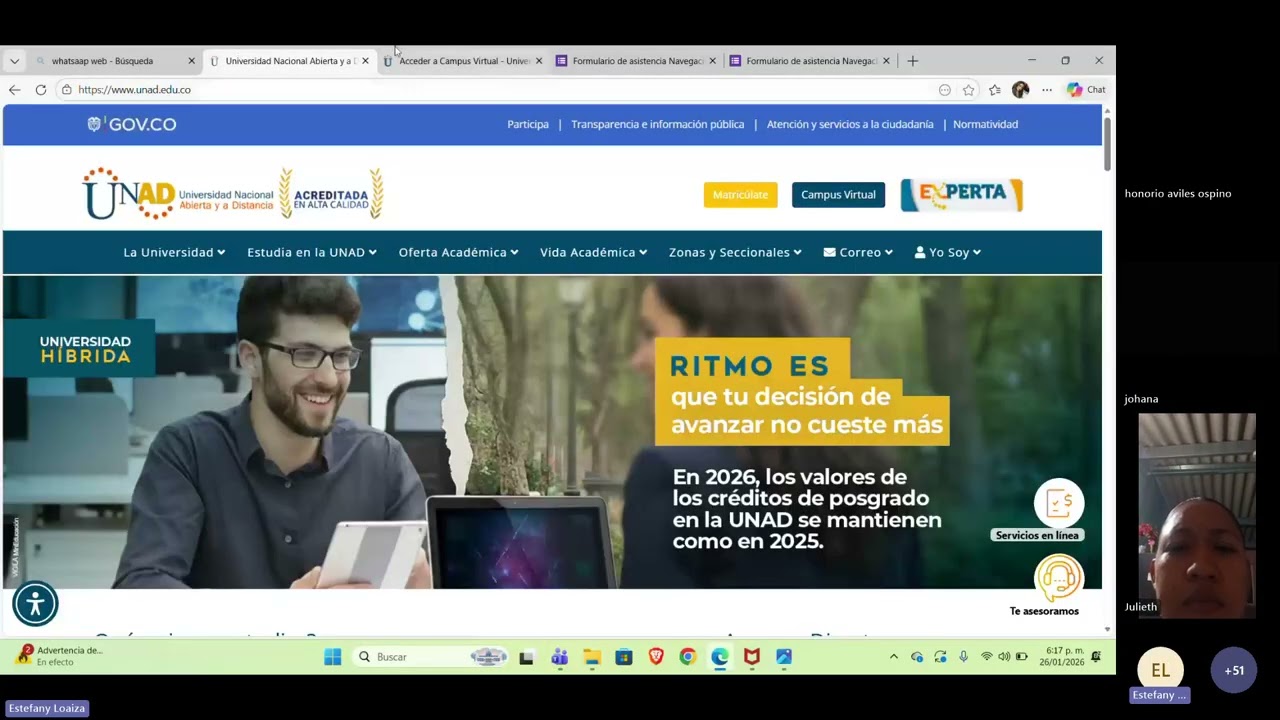Launch Google Chrome from the taskbar
Viewport: 1280px width, 720px height.
point(688,657)
